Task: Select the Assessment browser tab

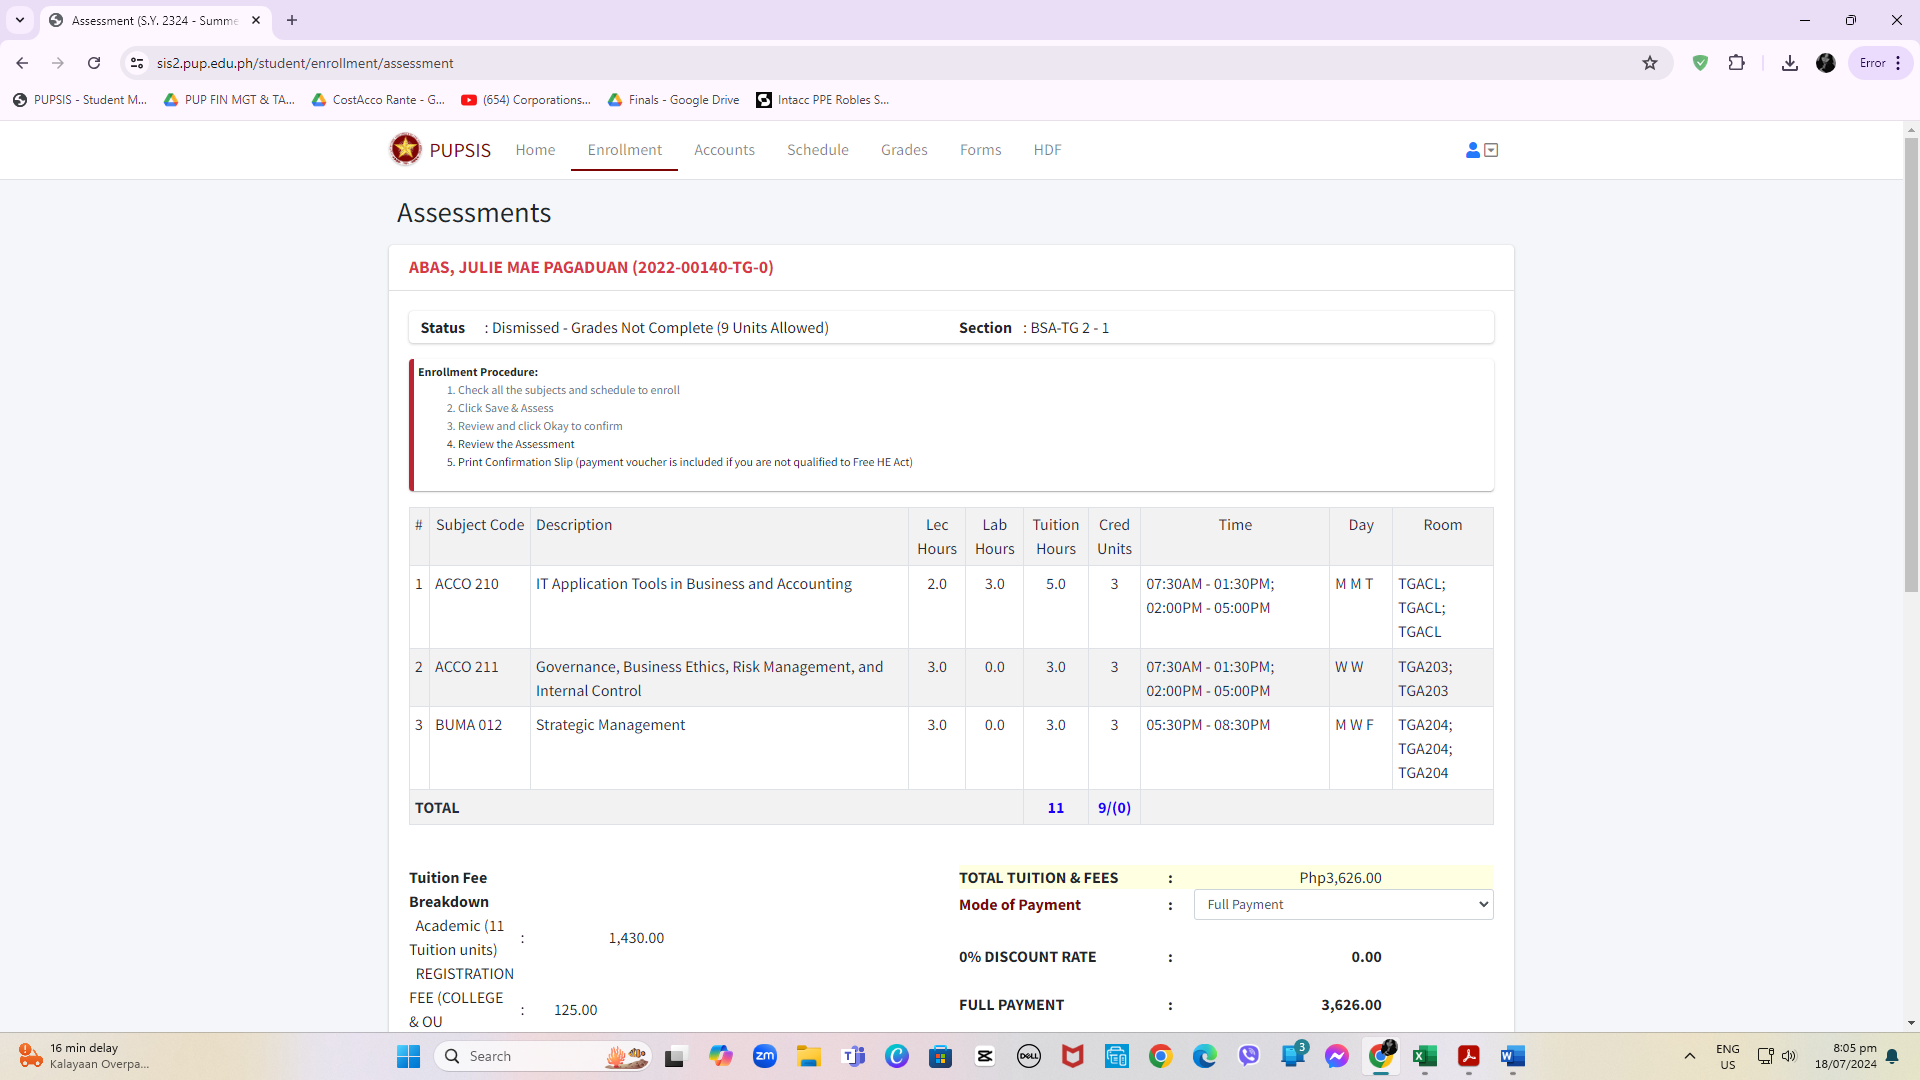Action: click(150, 20)
